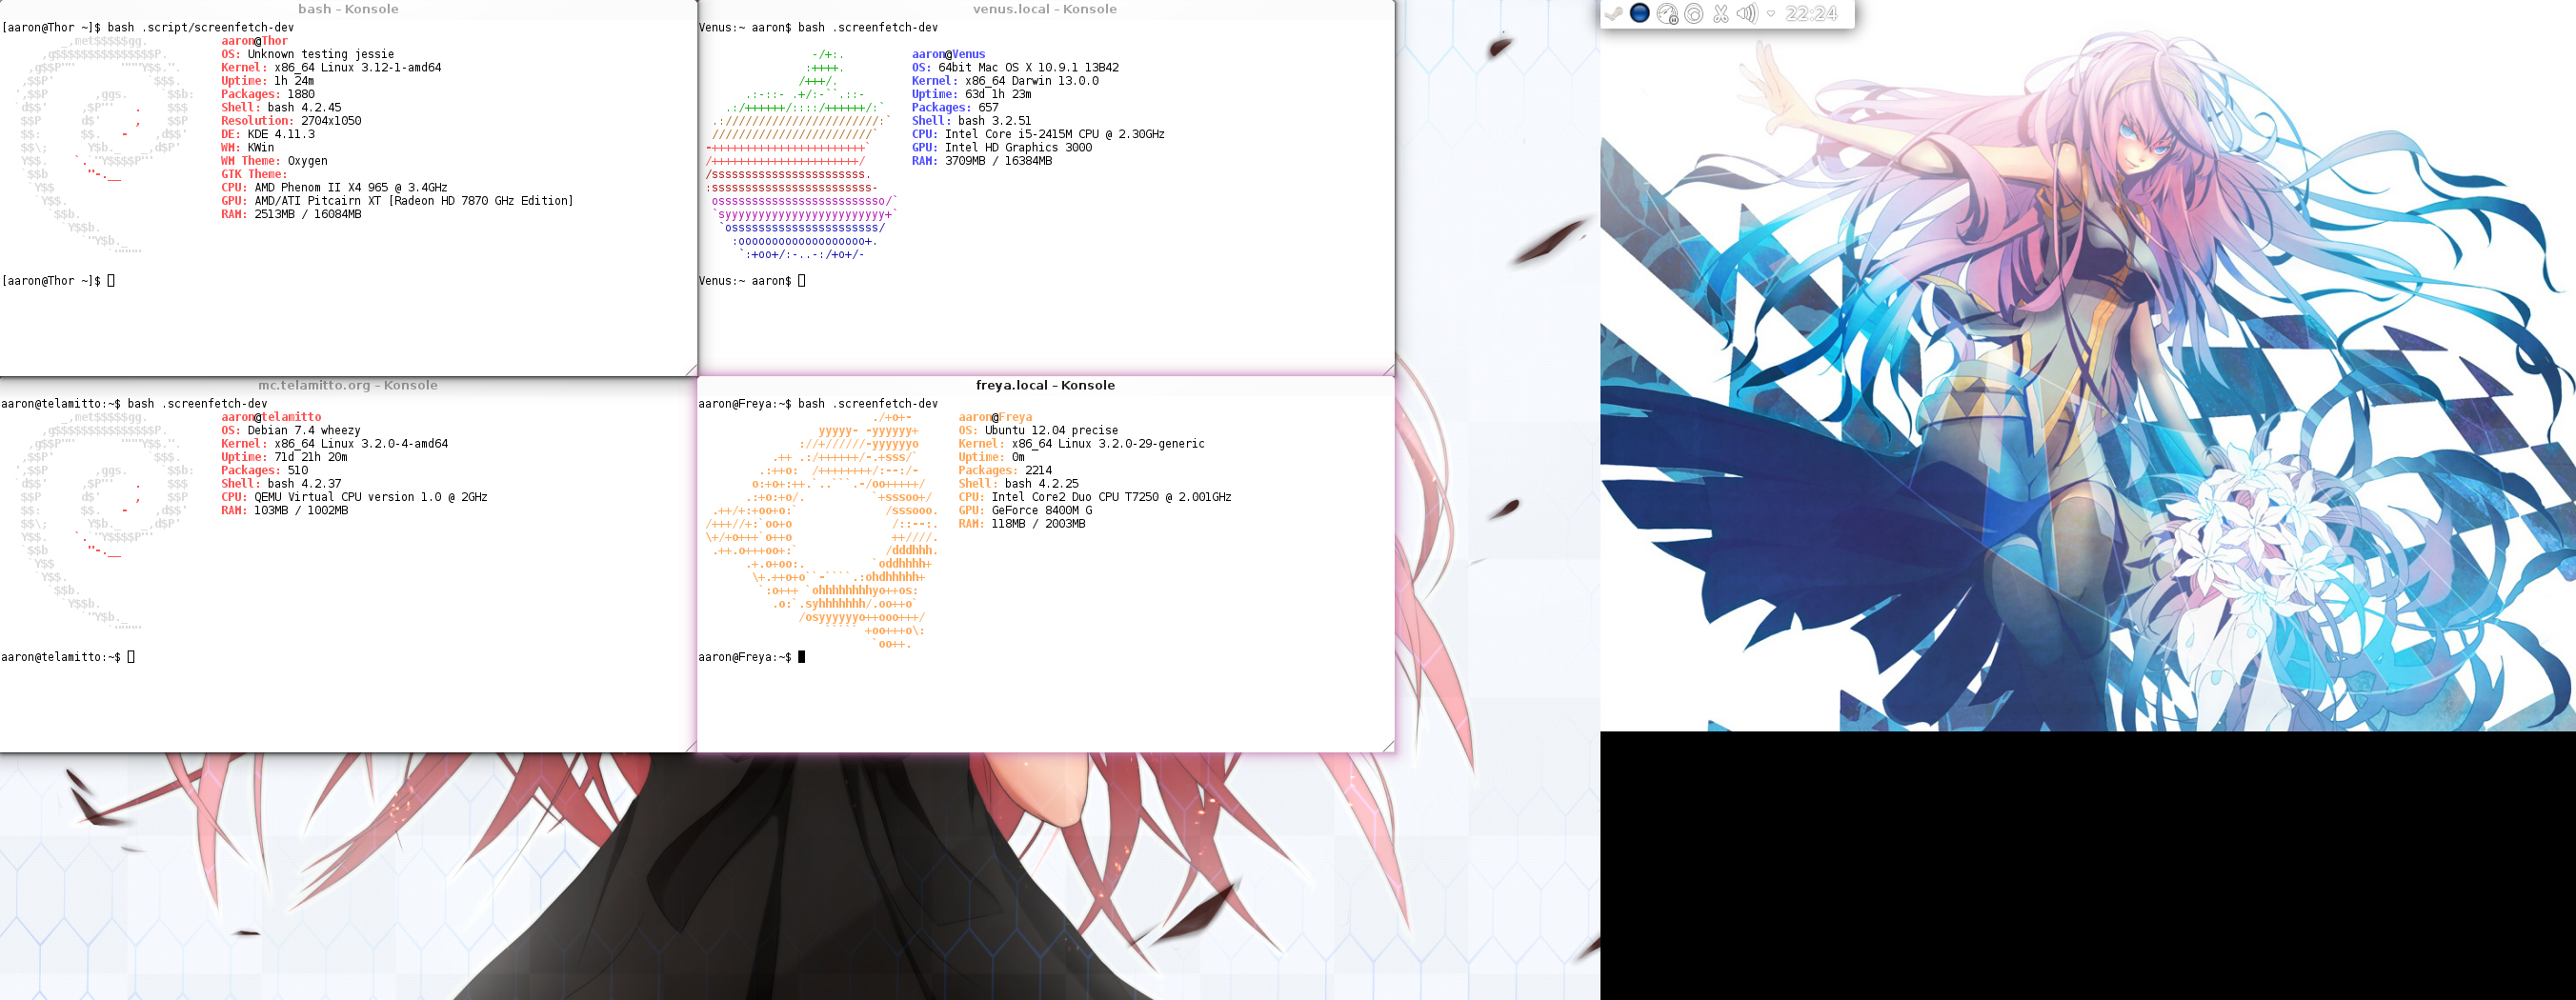Click 'Packages: 657' line

tap(955, 108)
